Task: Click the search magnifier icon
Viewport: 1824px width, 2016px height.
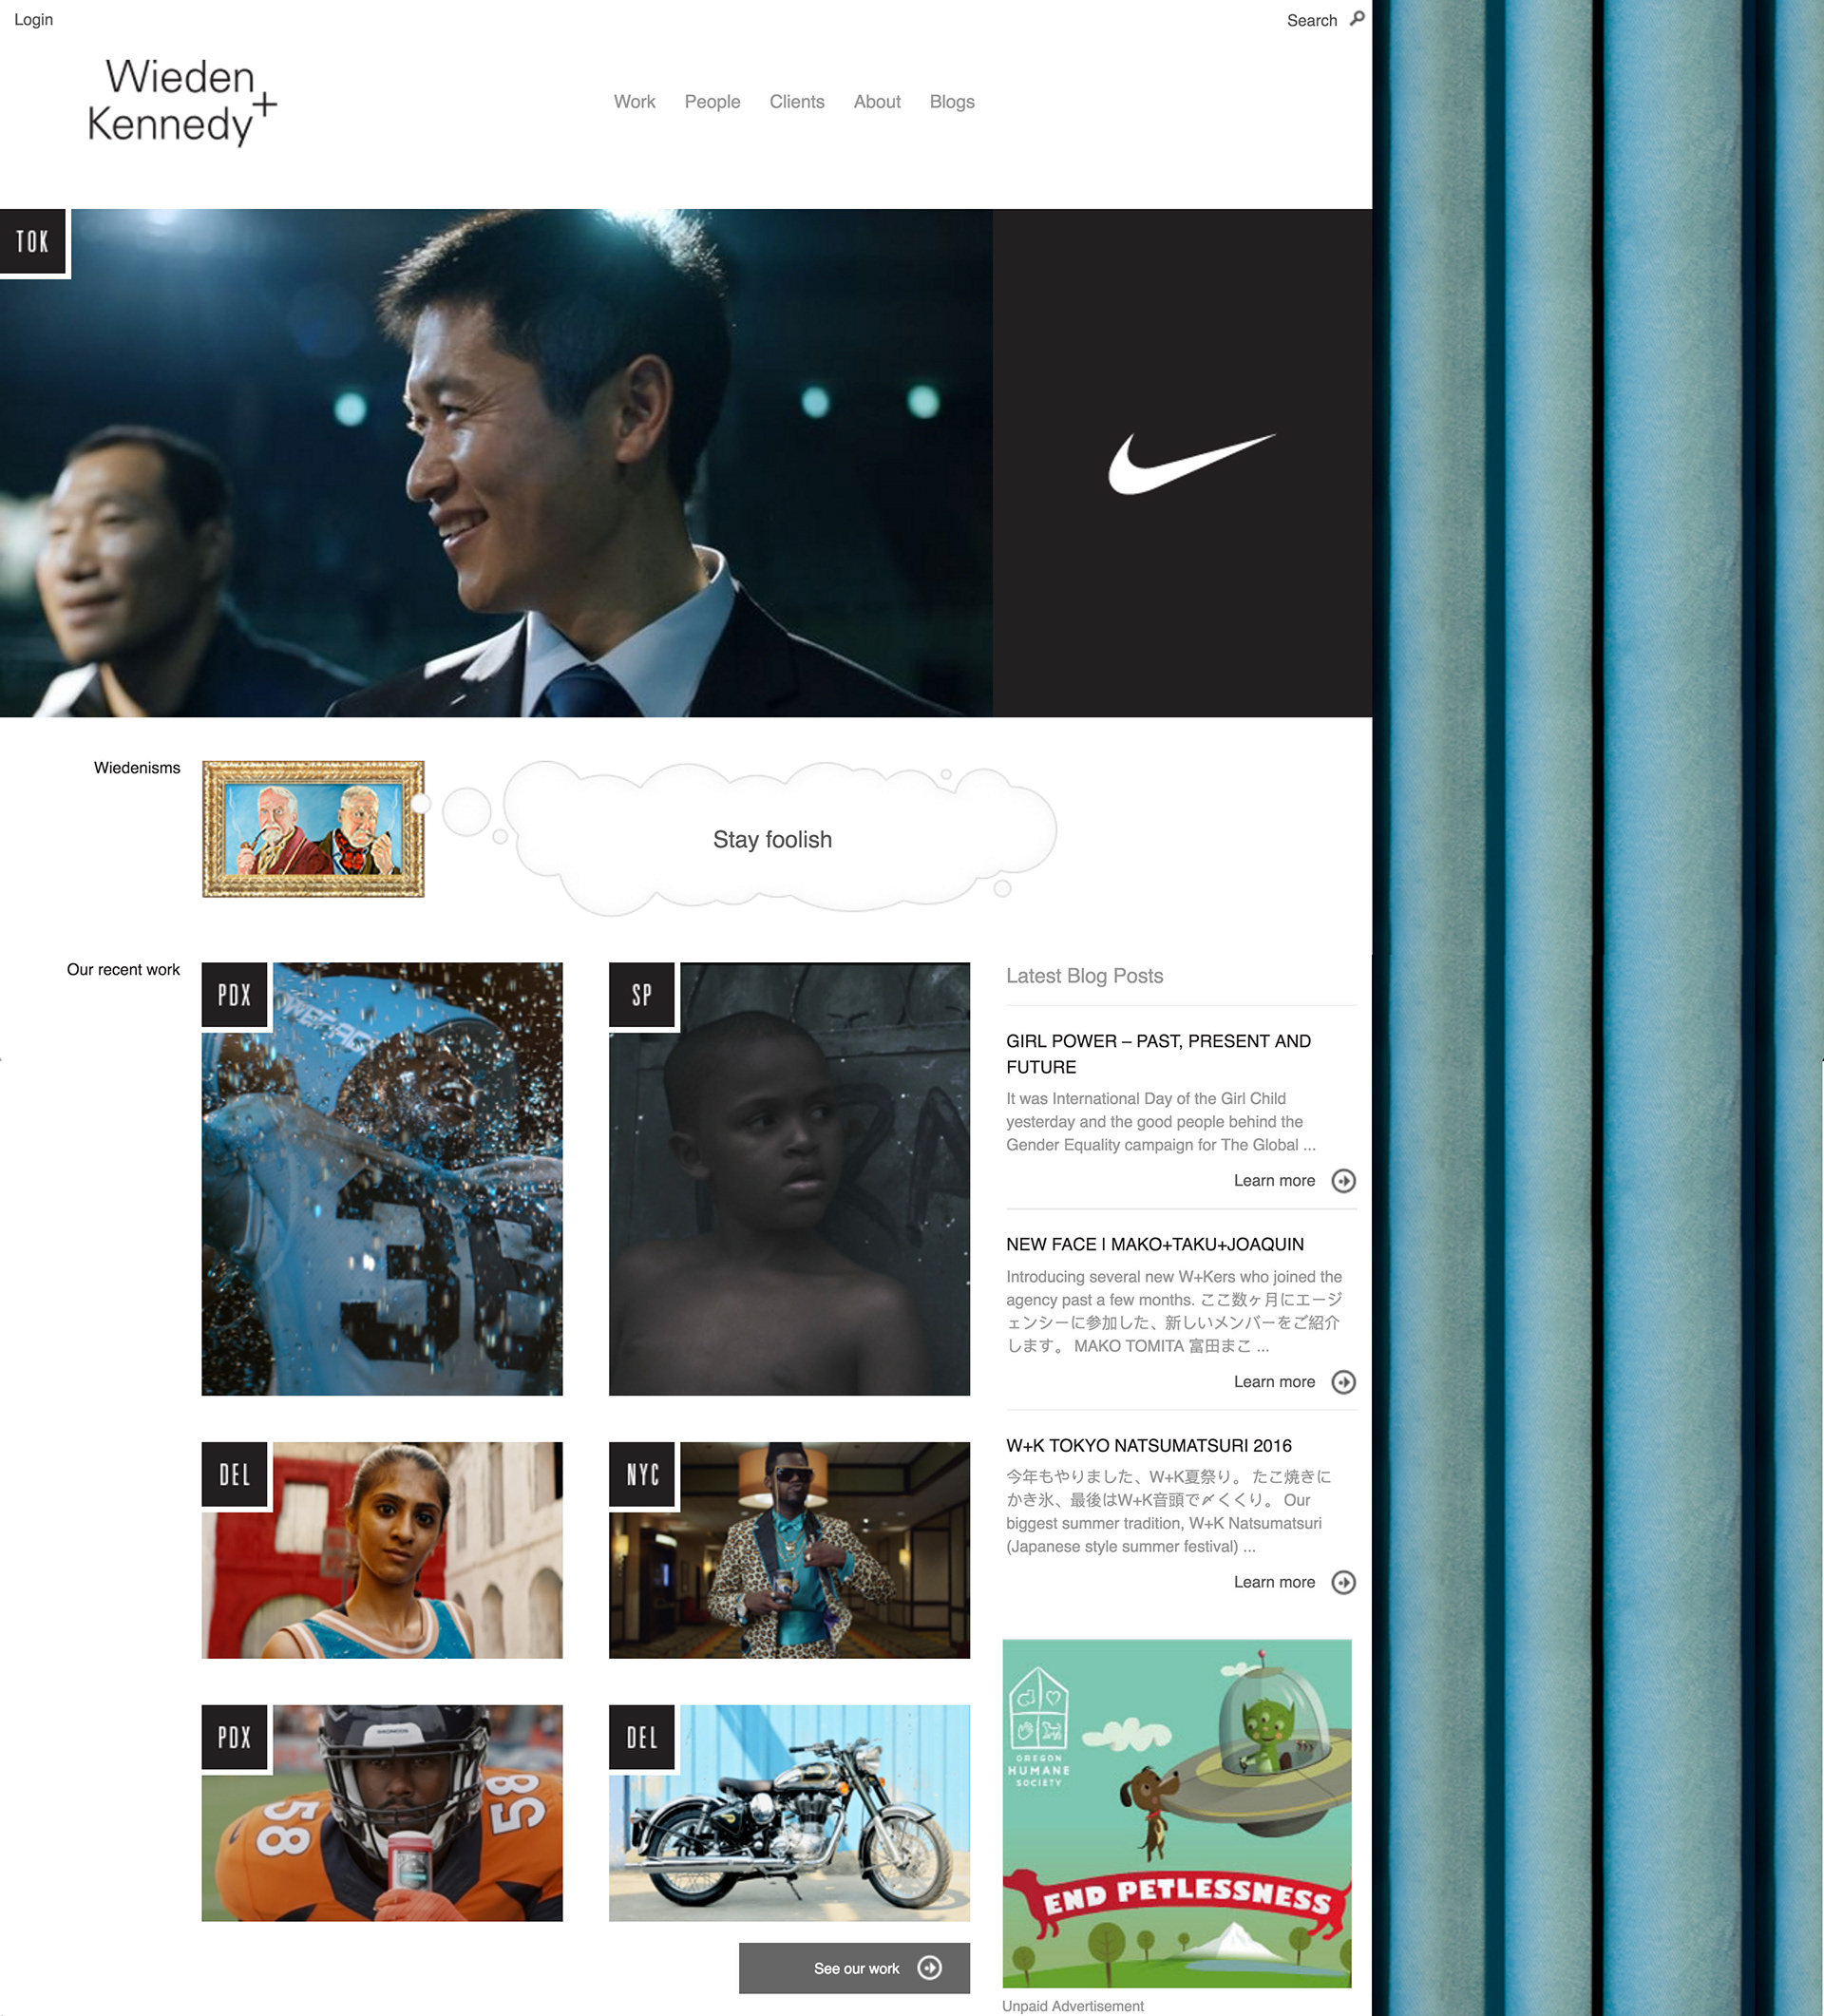Action: point(1357,18)
